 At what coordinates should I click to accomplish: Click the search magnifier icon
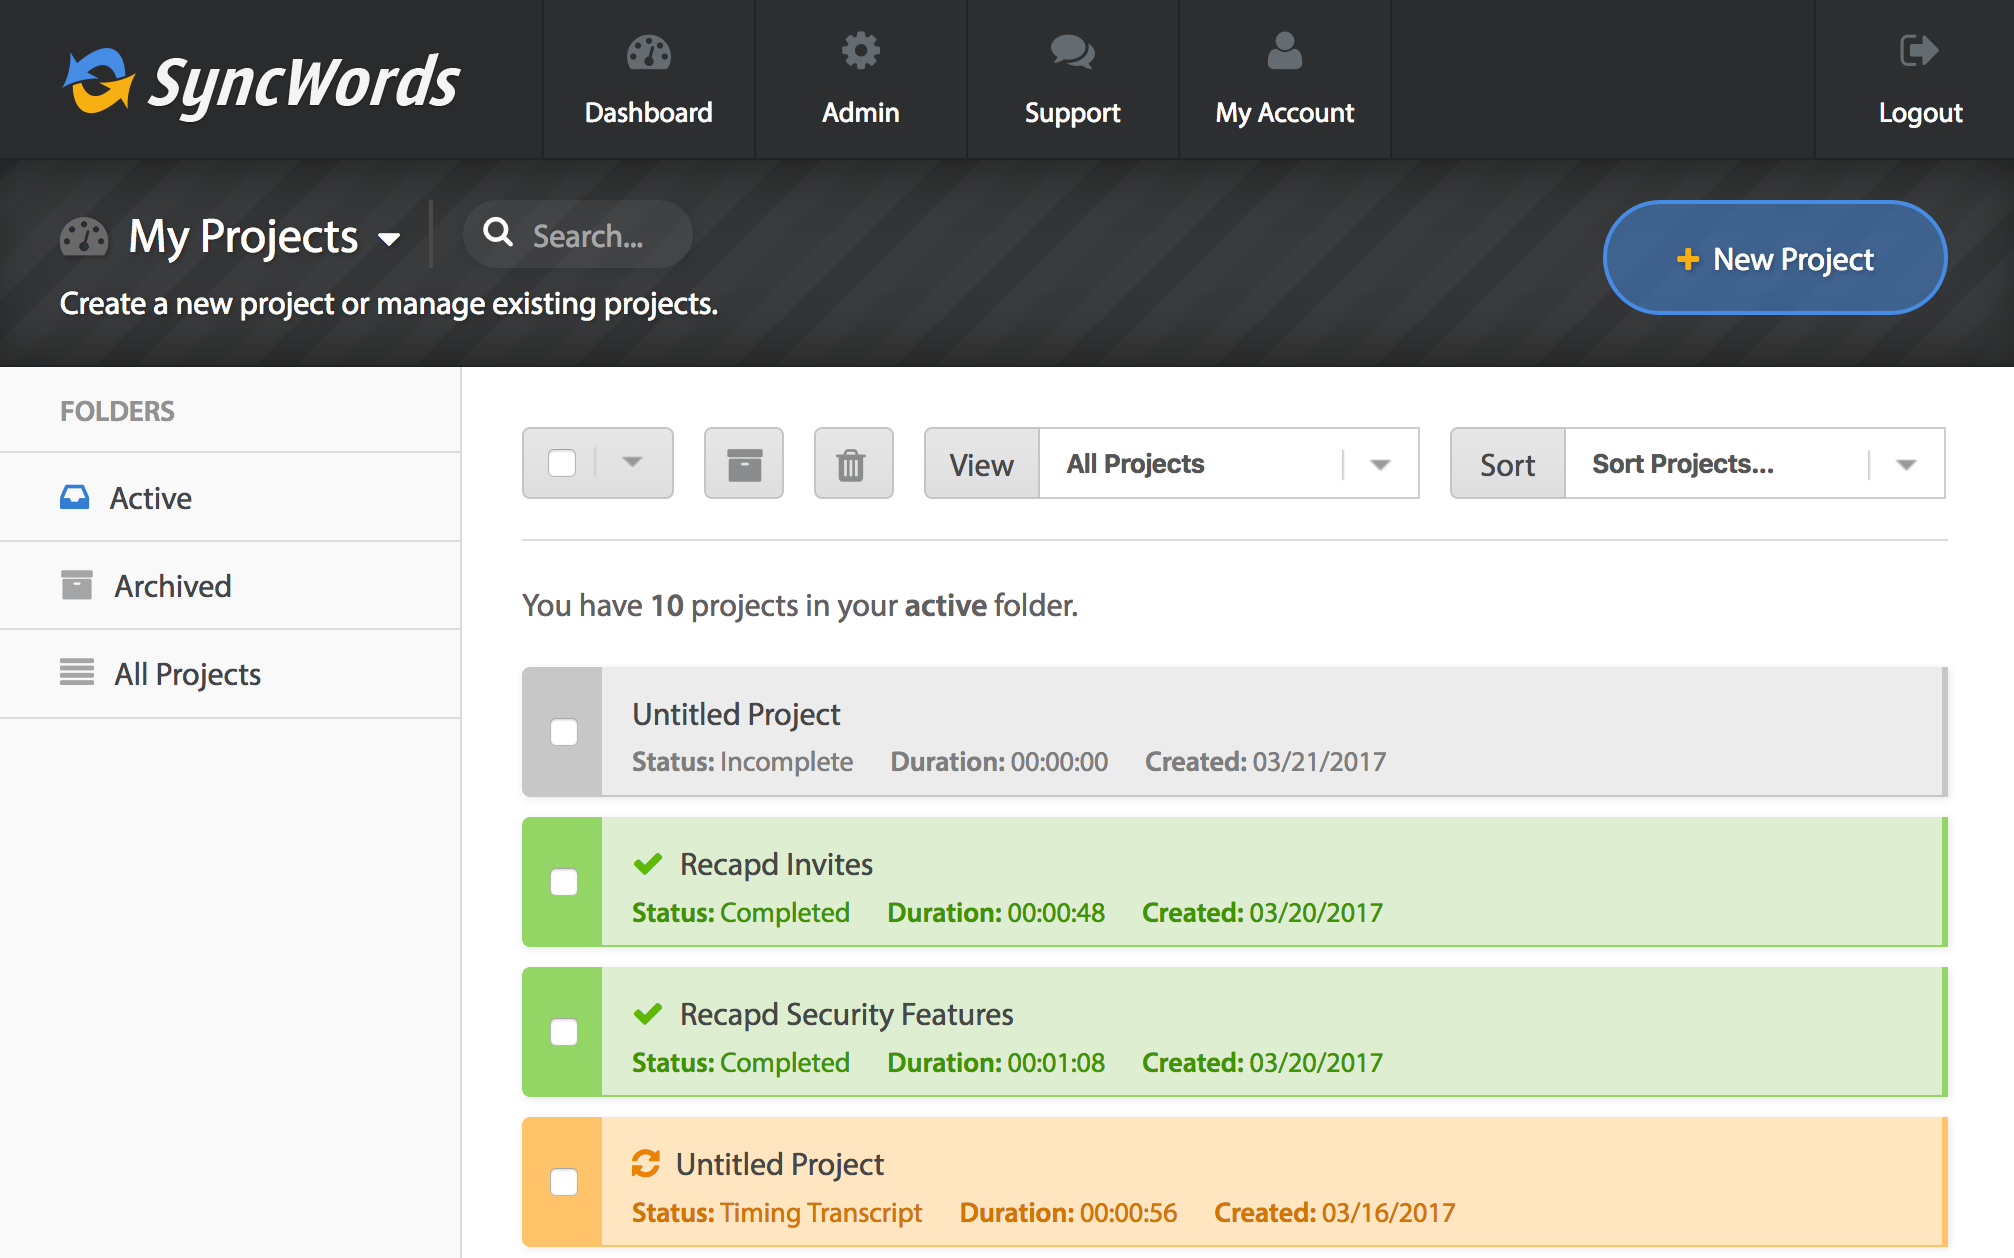click(498, 233)
